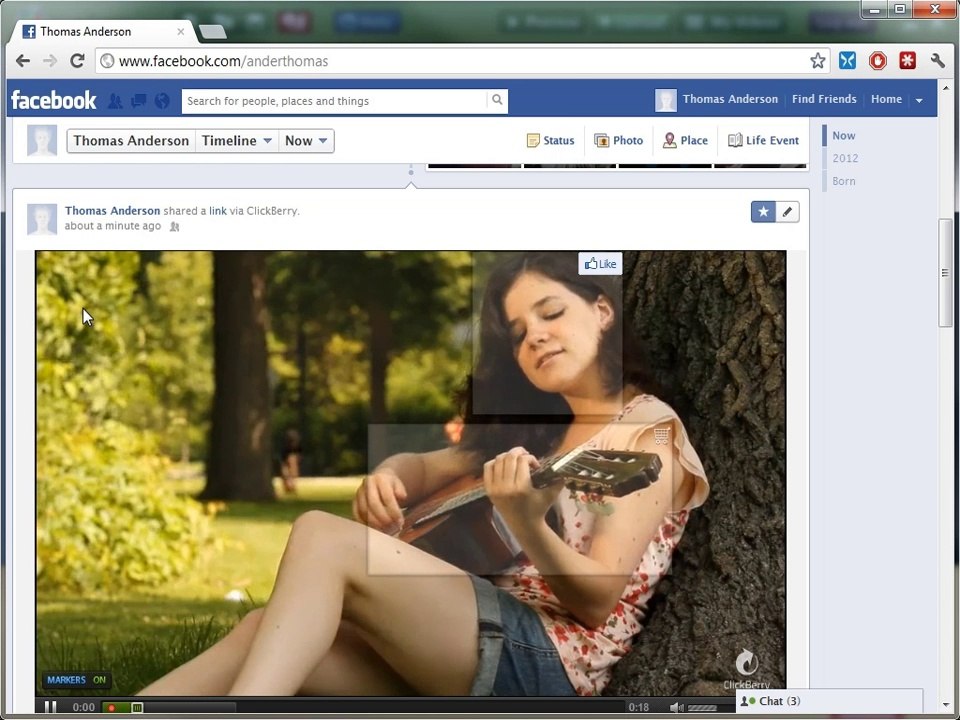Click the 'about a minute ago' timestamp
The height and width of the screenshot is (720, 960).
(113, 226)
